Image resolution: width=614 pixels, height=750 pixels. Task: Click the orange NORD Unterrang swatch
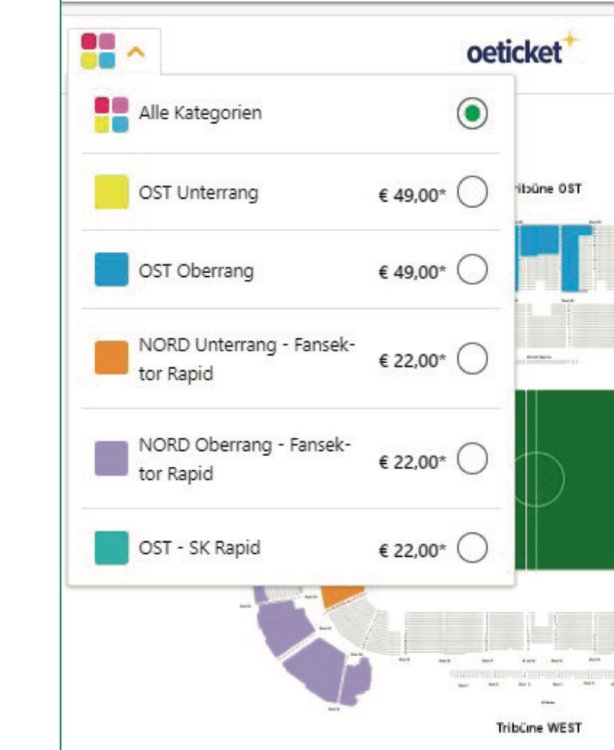tap(112, 358)
